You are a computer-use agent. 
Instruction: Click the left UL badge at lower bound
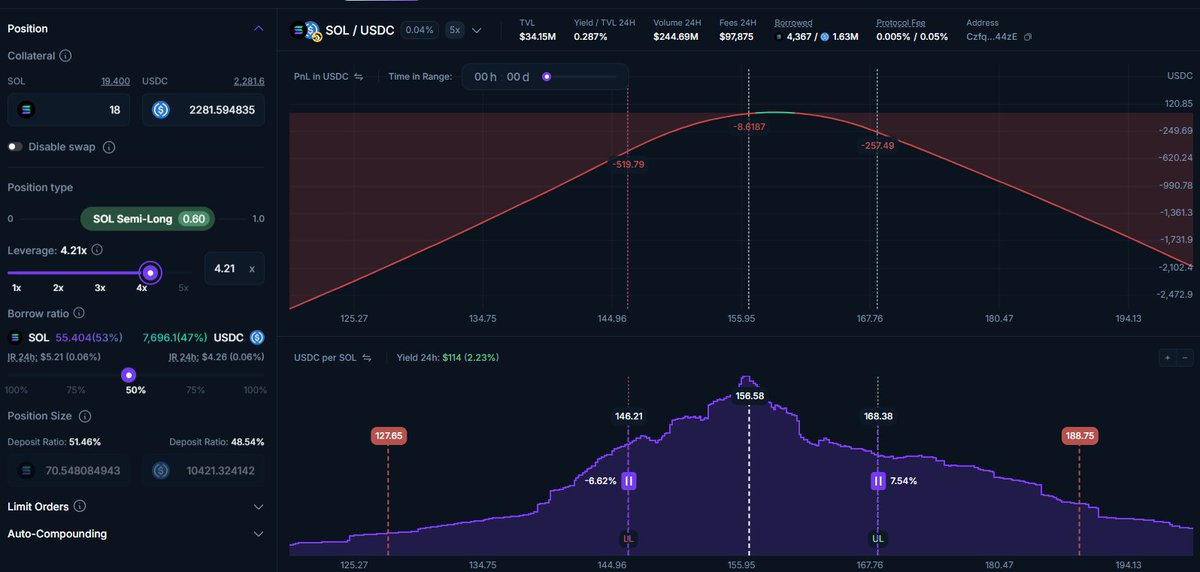pyautogui.click(x=628, y=538)
